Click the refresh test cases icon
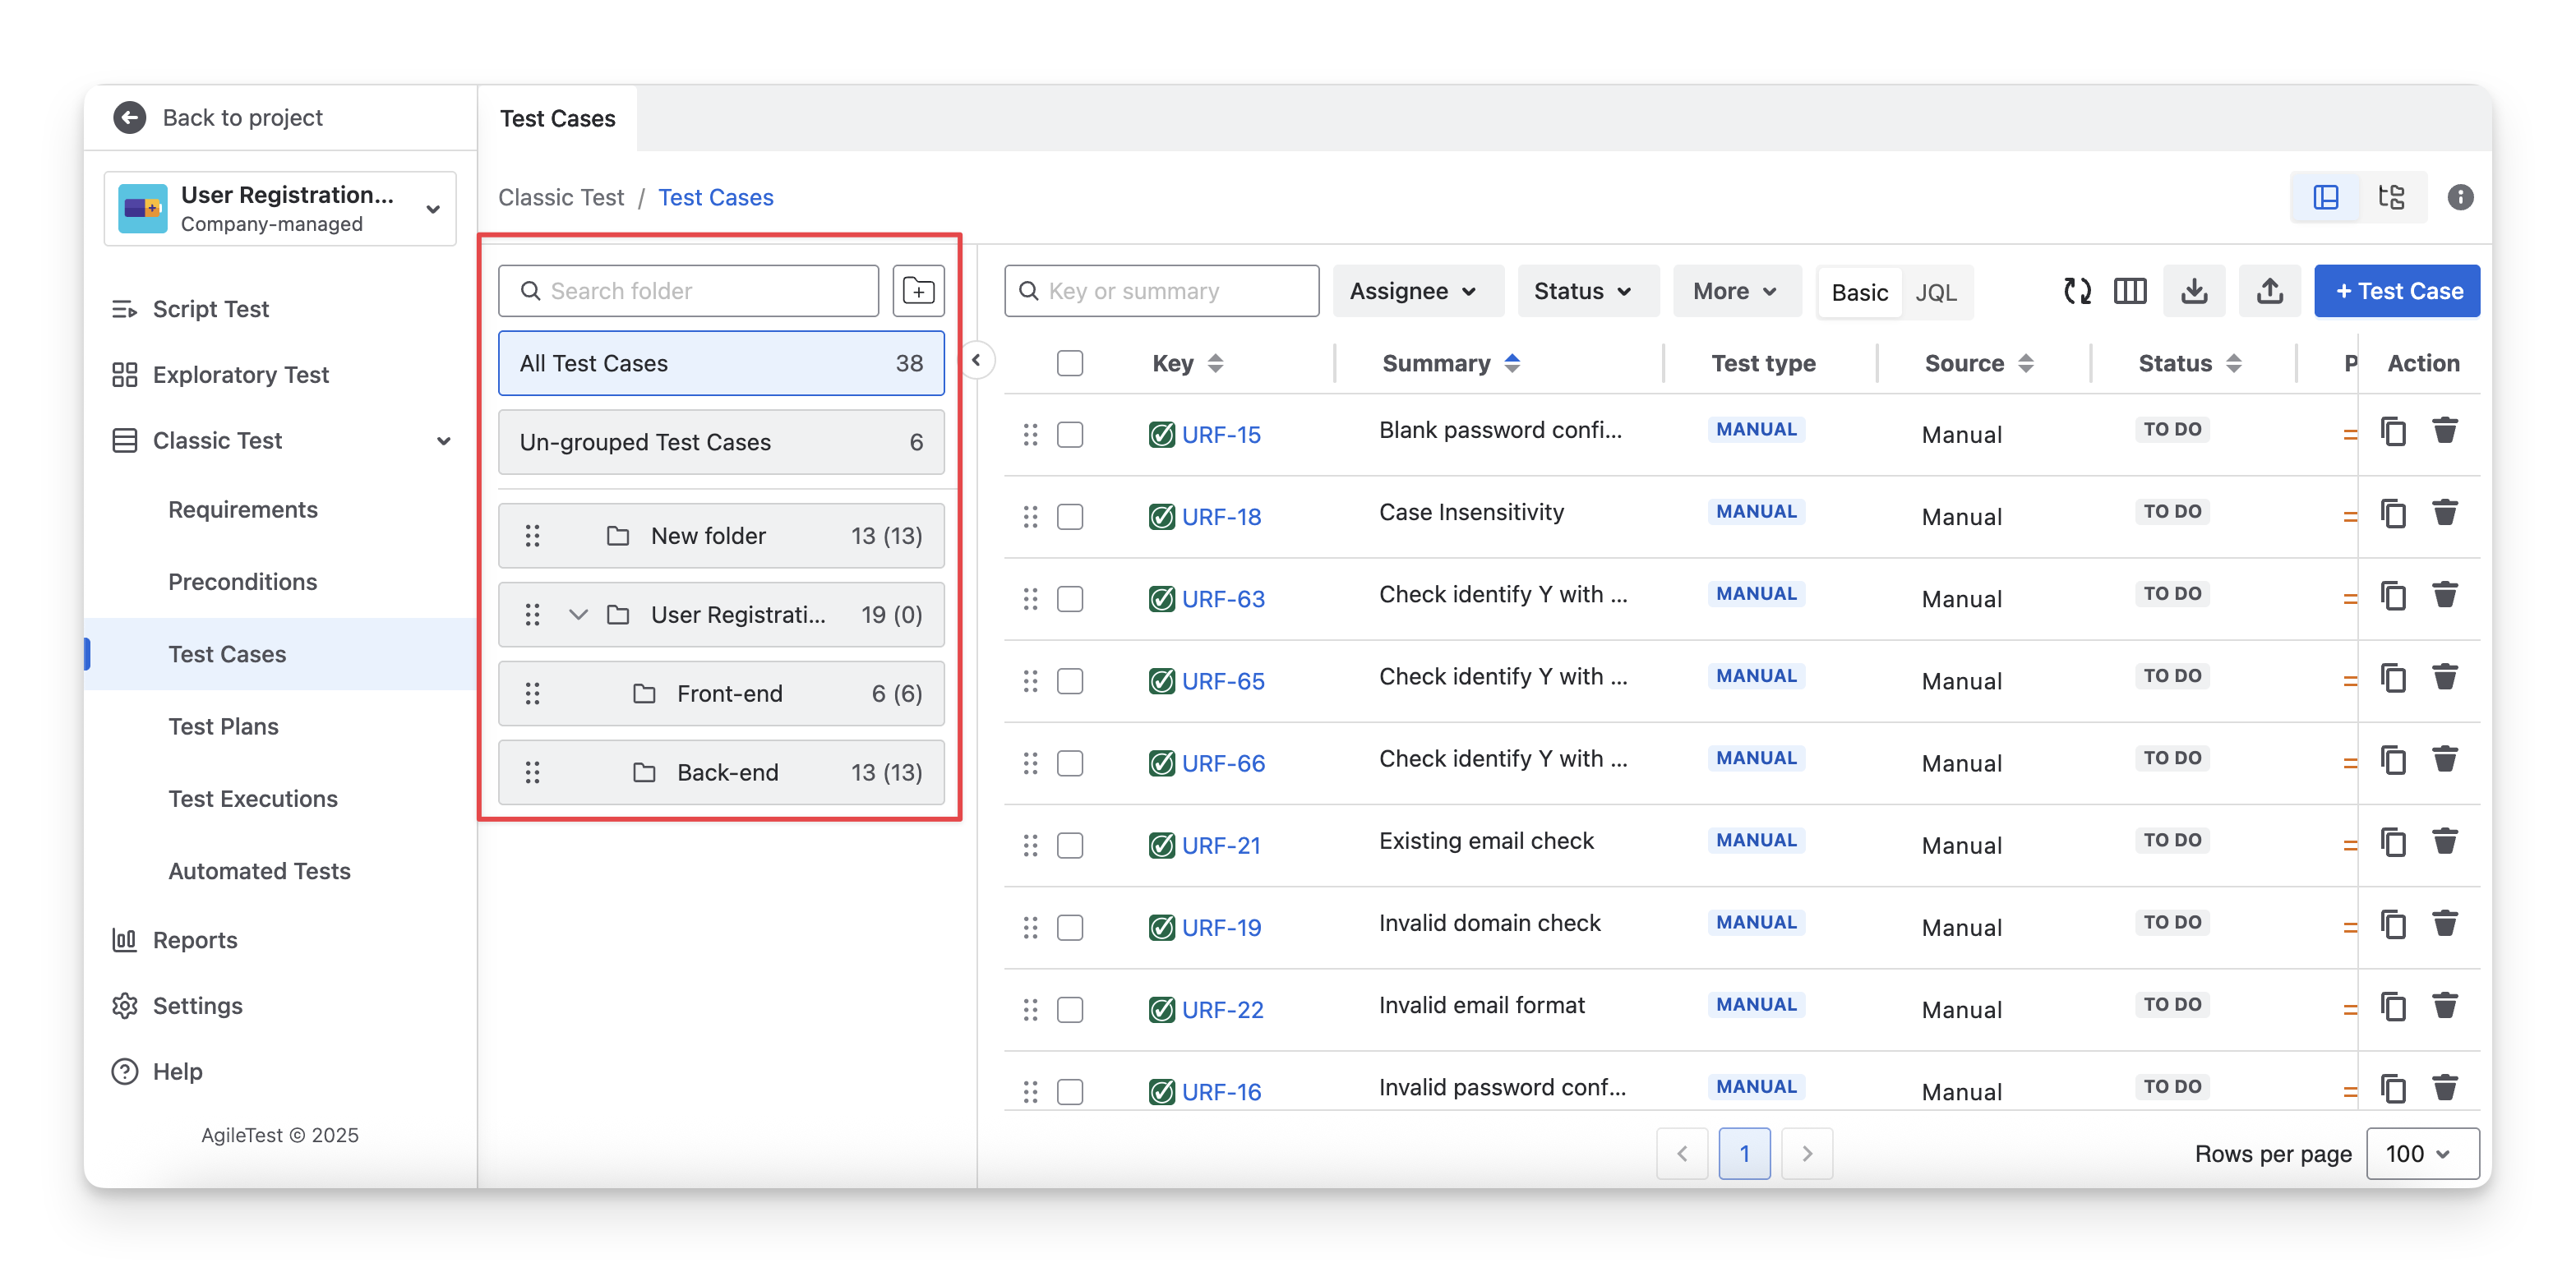This screenshot has width=2576, height=1272. 2077,291
